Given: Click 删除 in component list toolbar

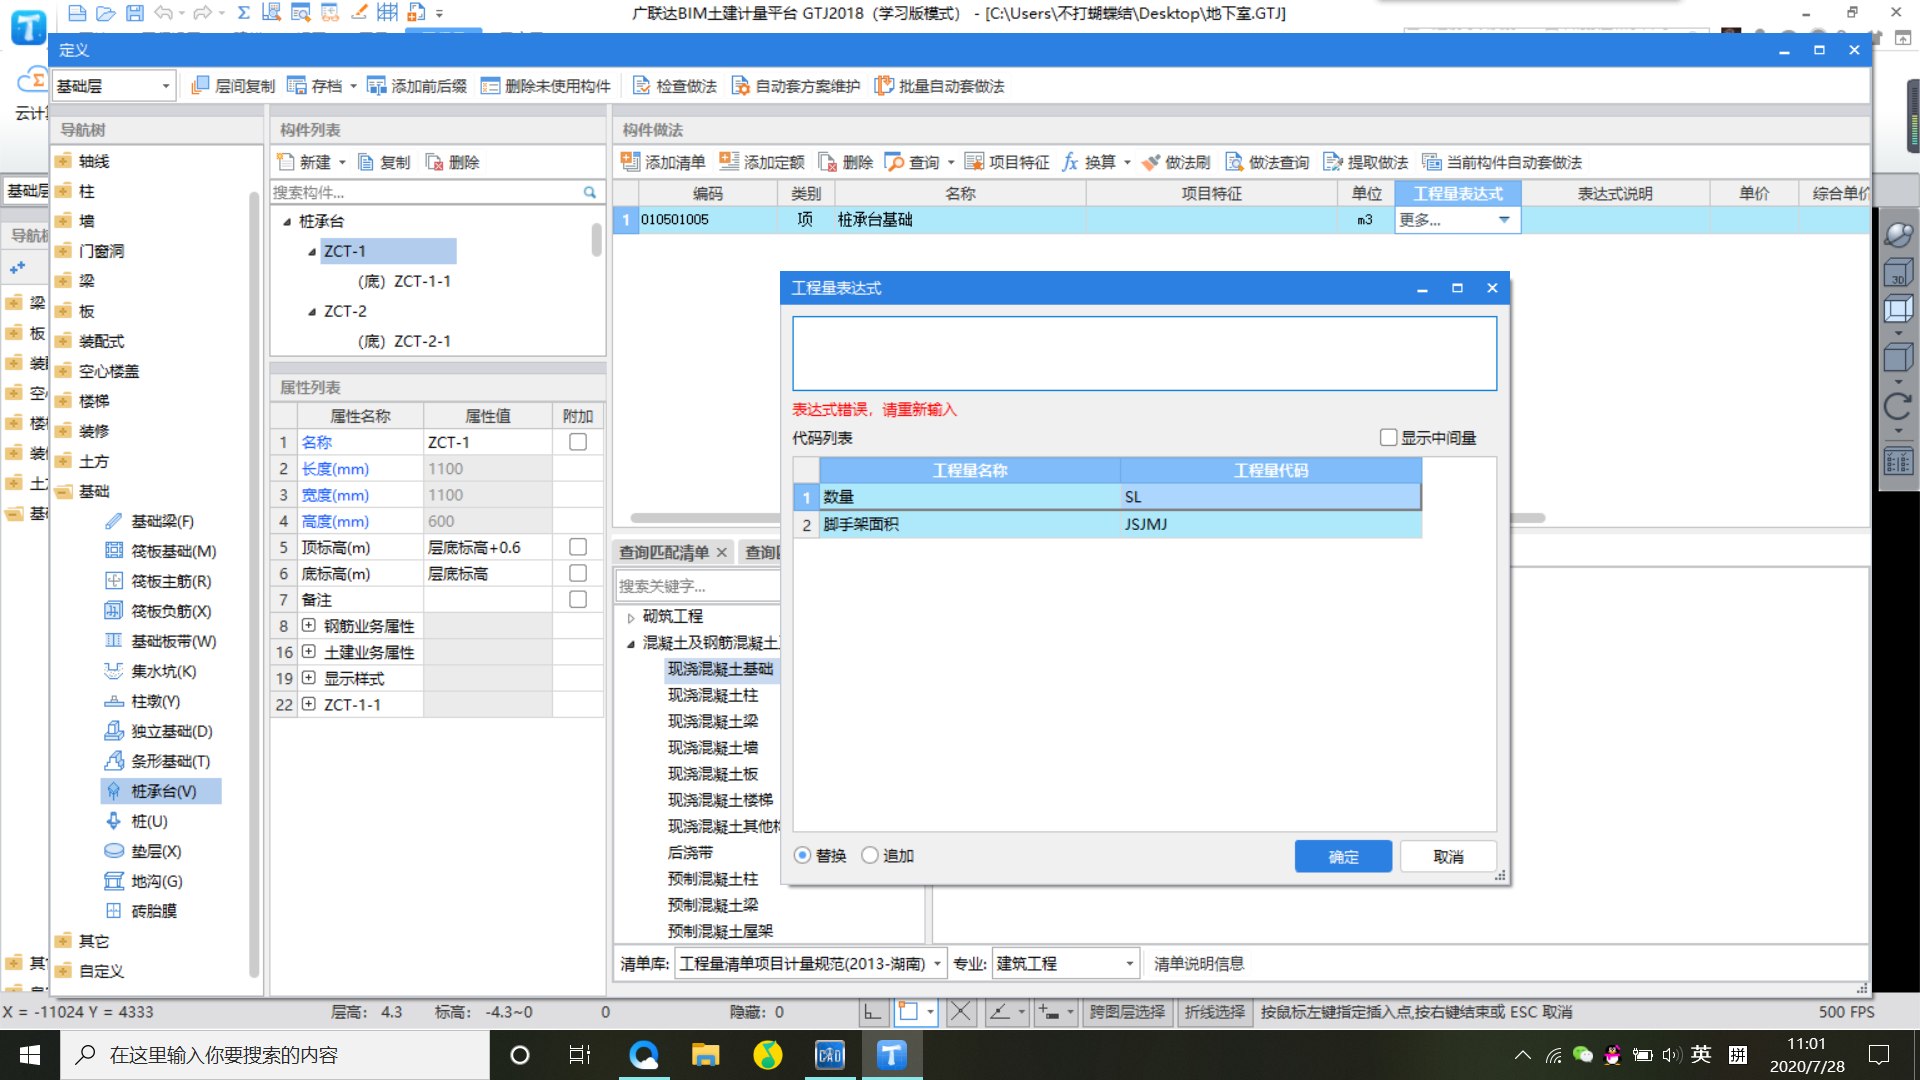Looking at the screenshot, I should pos(452,162).
